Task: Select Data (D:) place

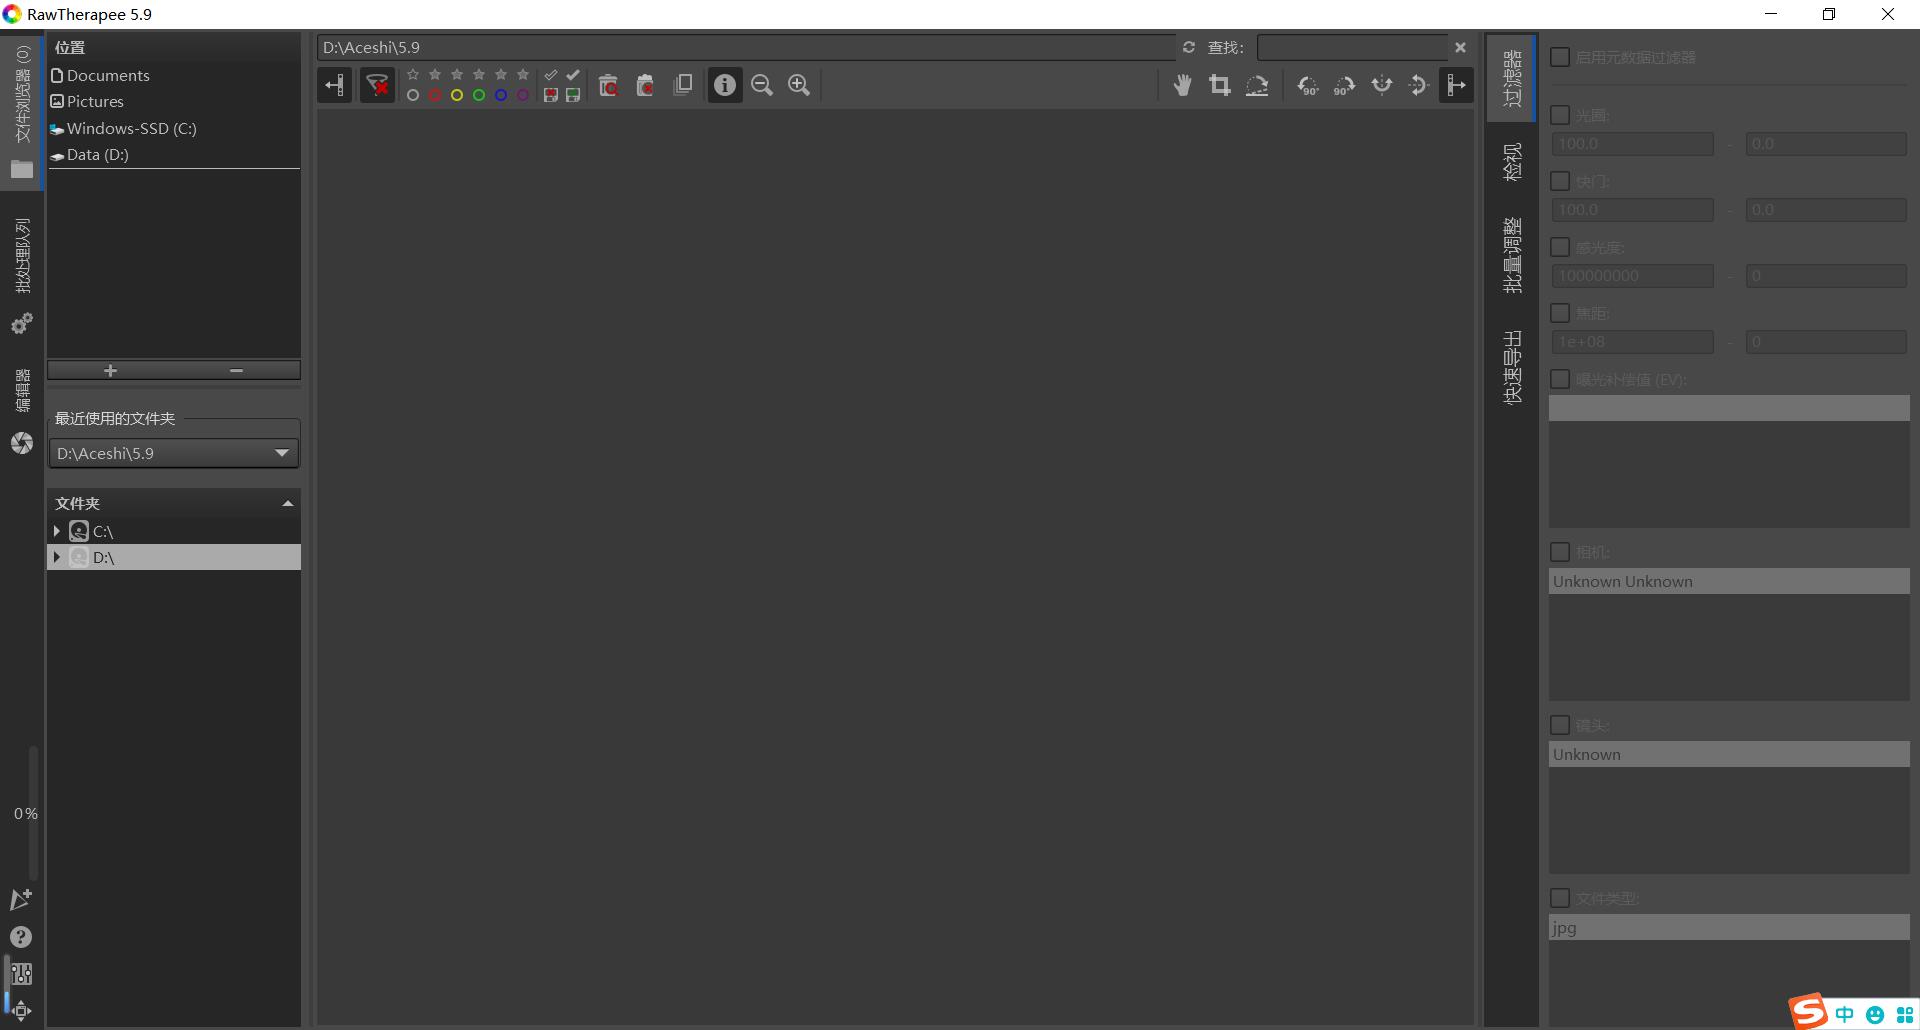Action: click(x=174, y=154)
